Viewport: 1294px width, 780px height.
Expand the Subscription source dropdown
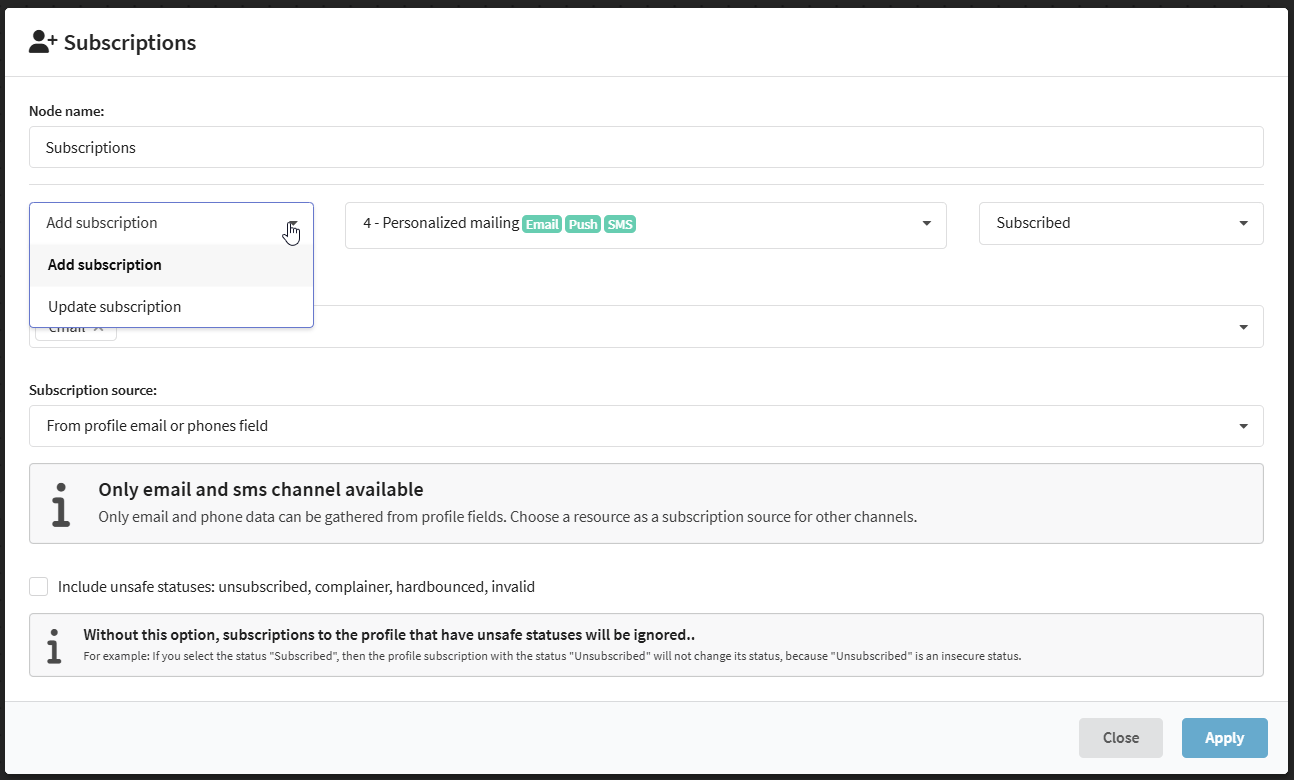tap(1243, 426)
